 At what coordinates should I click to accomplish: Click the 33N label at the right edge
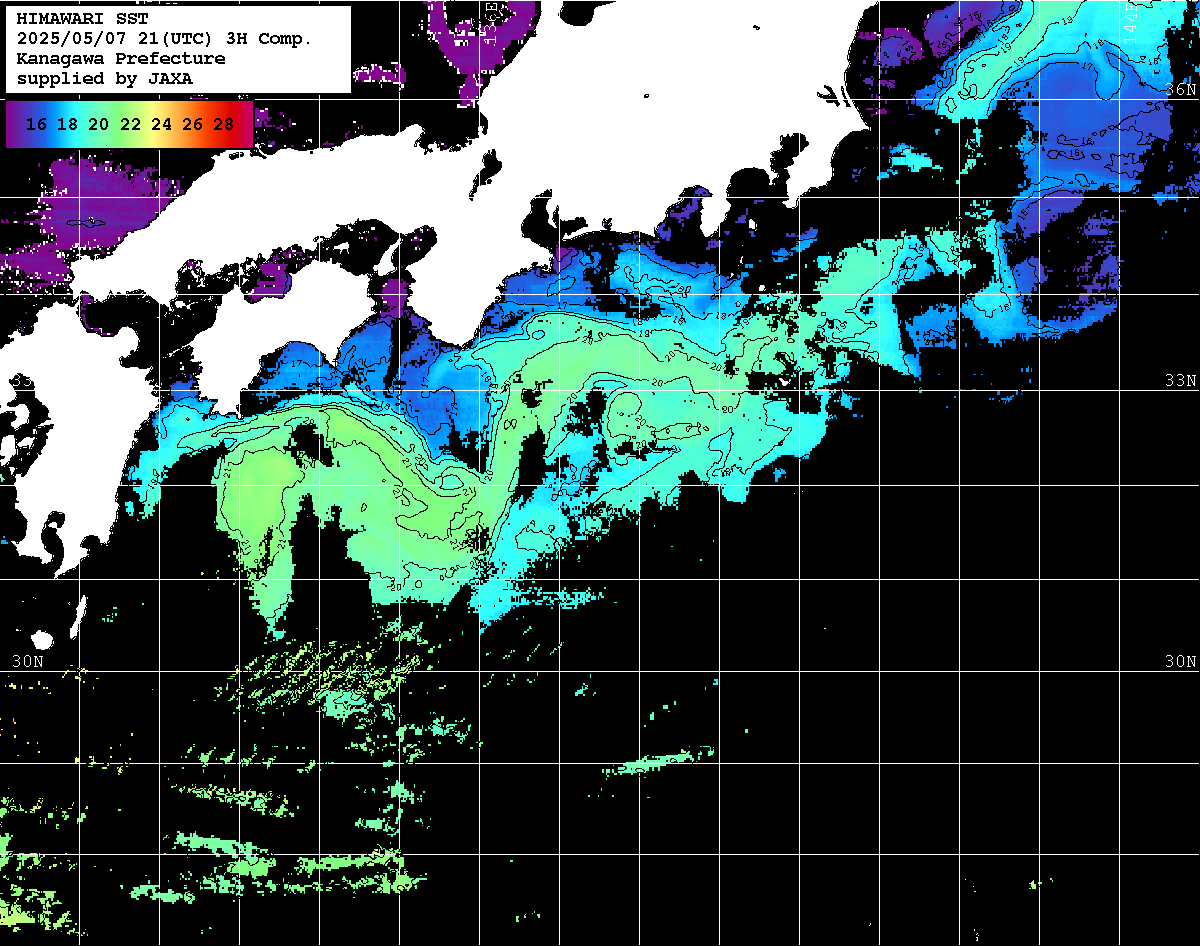(x=1182, y=381)
